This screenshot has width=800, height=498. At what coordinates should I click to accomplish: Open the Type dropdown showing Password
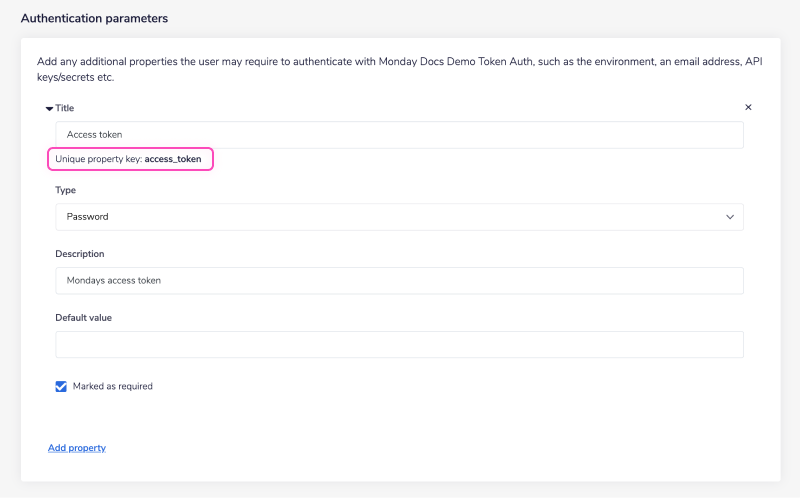[x=399, y=217]
